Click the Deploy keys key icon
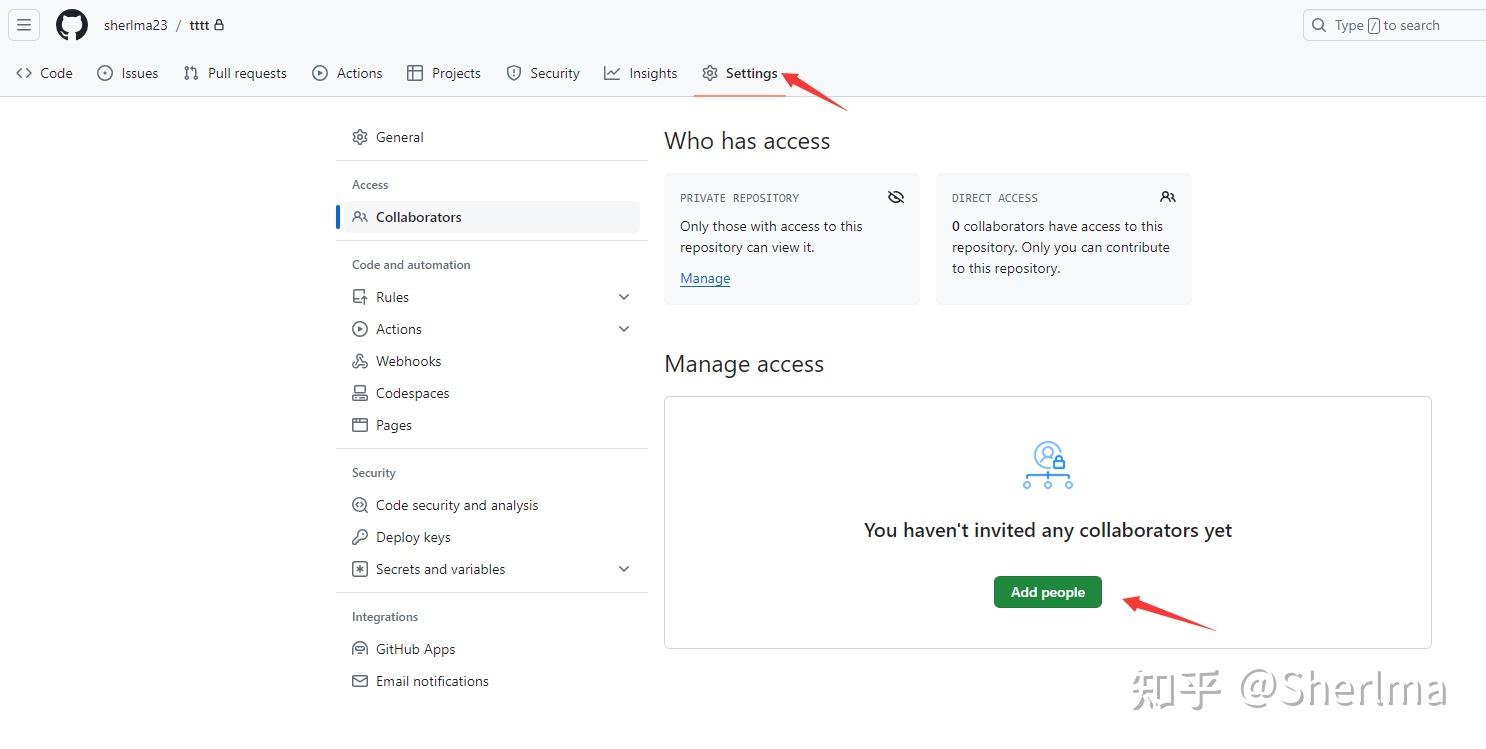Image resolution: width=1486 pixels, height=749 pixels. [x=360, y=537]
